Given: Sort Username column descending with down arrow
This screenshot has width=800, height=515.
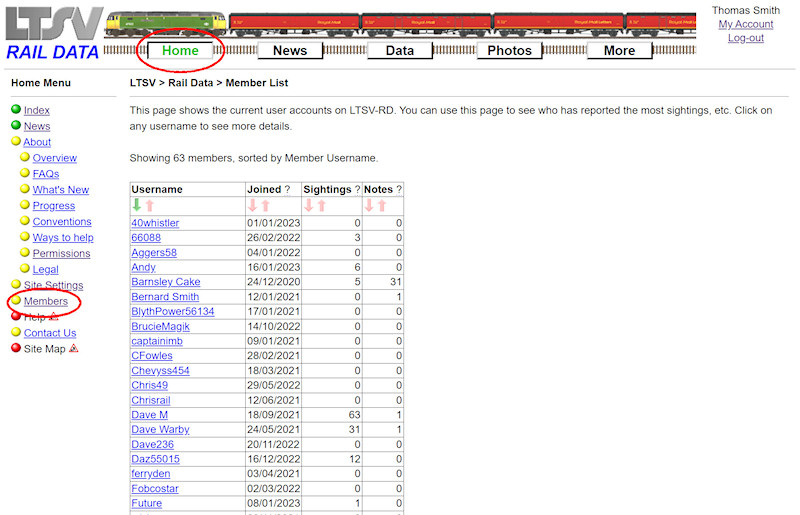Looking at the screenshot, I should (137, 205).
